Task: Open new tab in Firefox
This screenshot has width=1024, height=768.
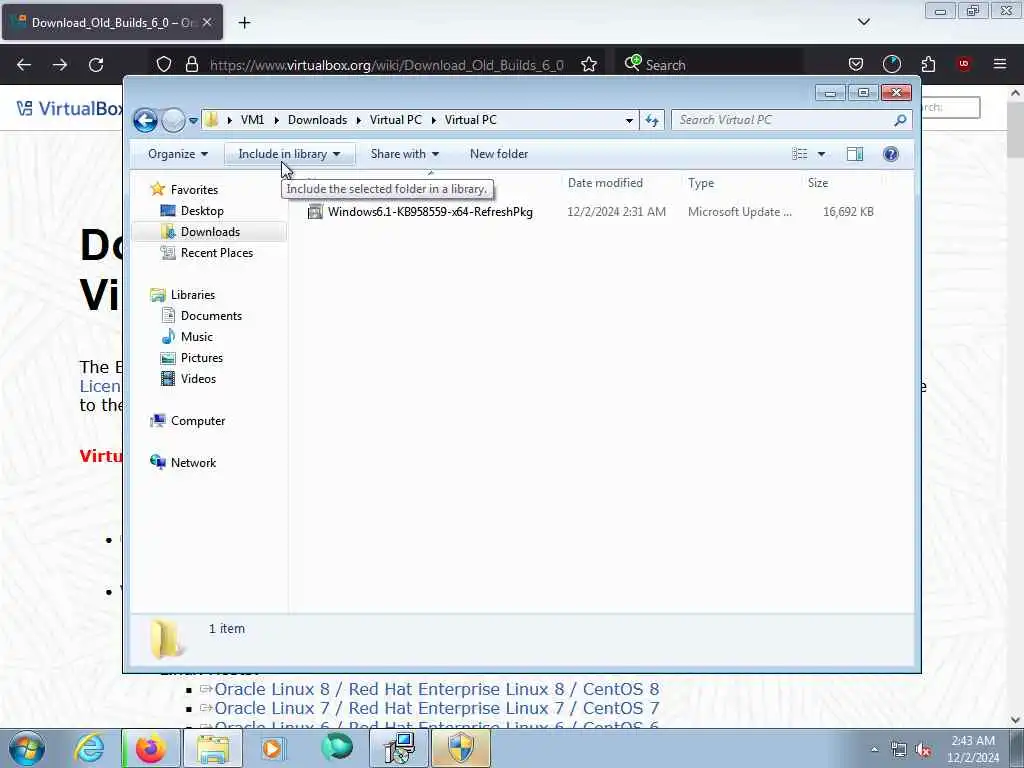Action: (244, 23)
